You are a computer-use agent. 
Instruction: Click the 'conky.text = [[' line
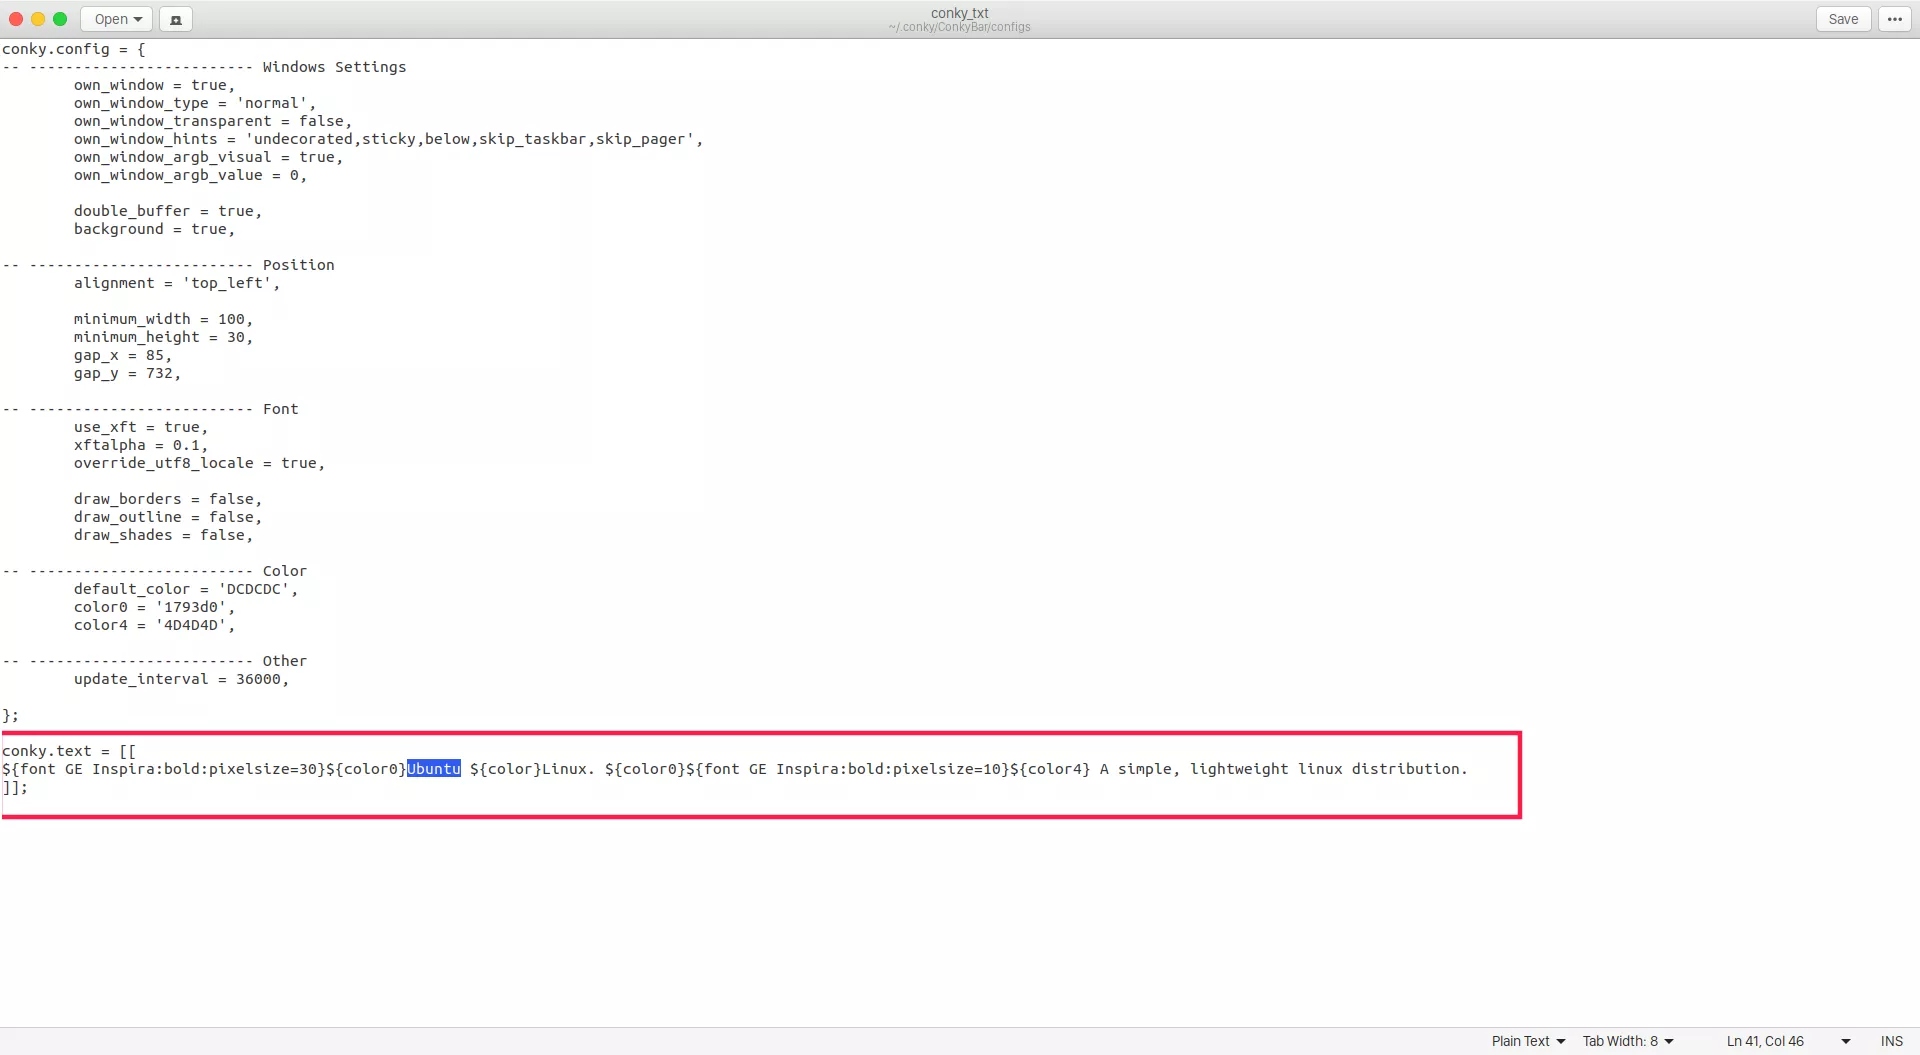(69, 751)
